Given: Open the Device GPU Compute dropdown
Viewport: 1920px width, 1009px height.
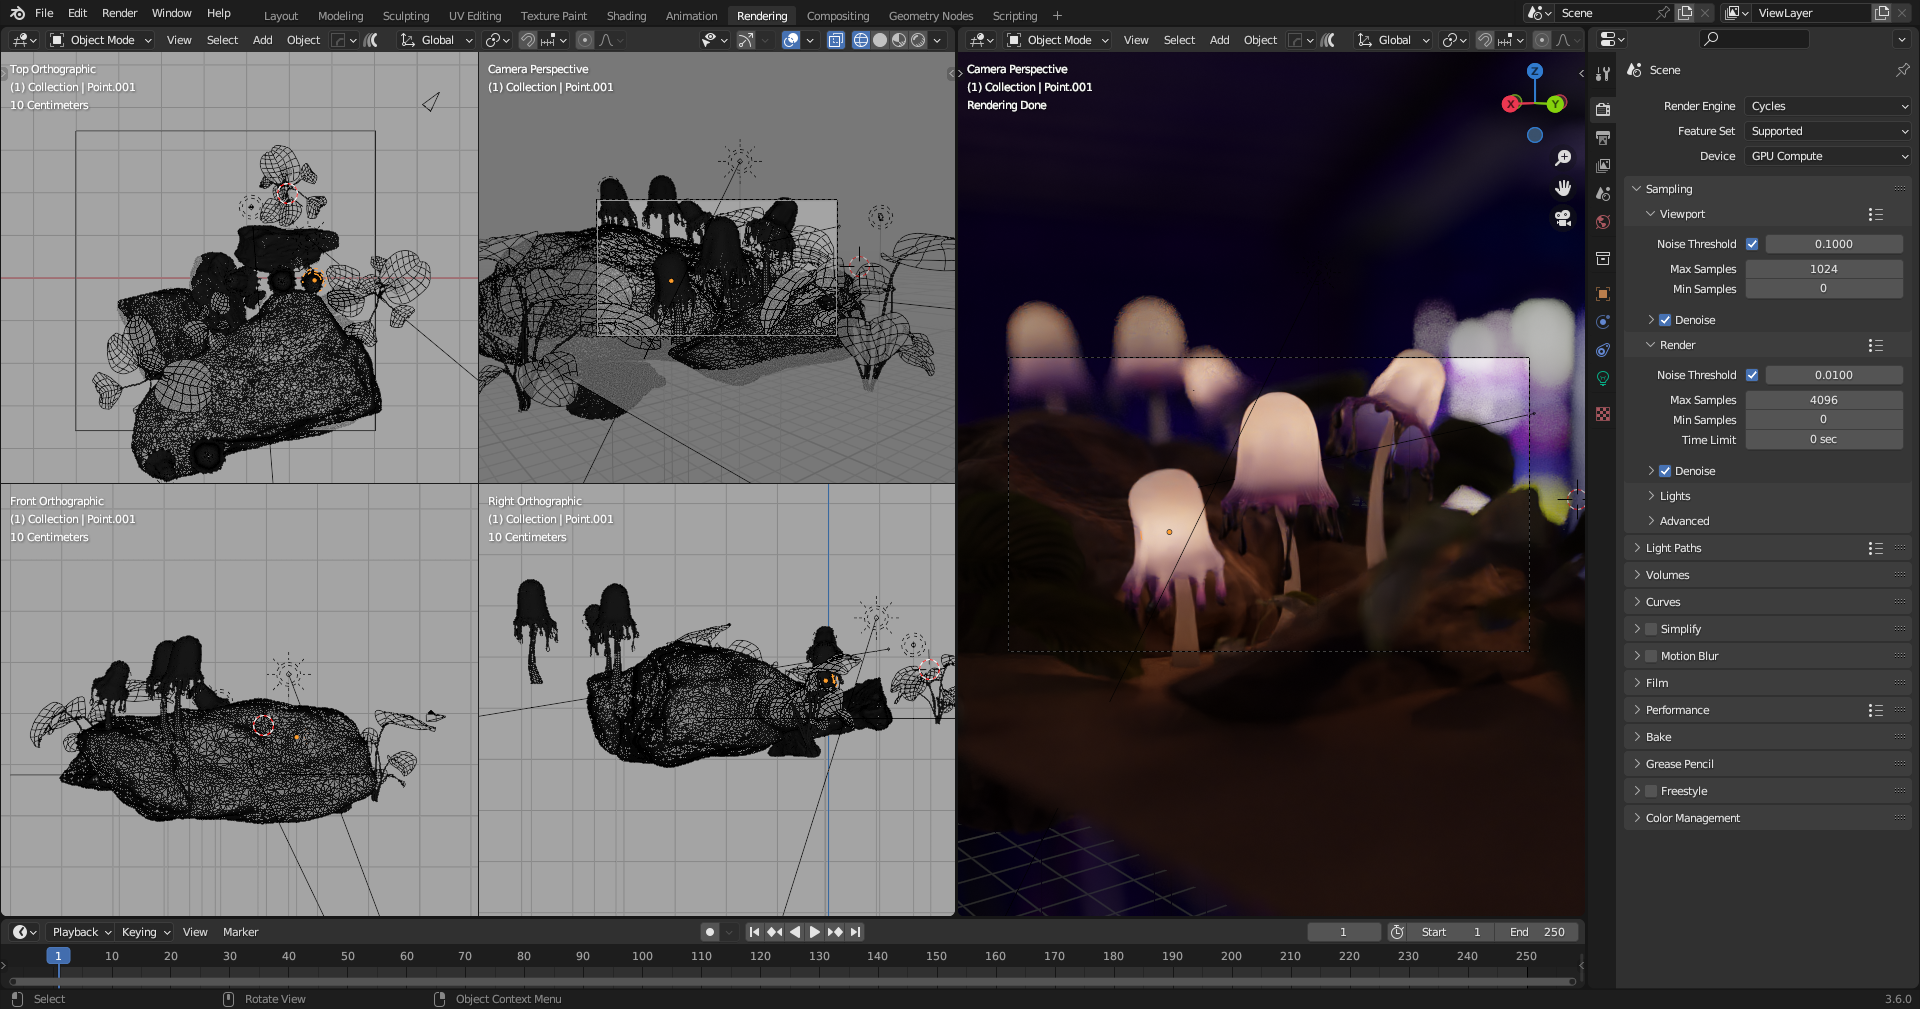Looking at the screenshot, I should [x=1829, y=156].
